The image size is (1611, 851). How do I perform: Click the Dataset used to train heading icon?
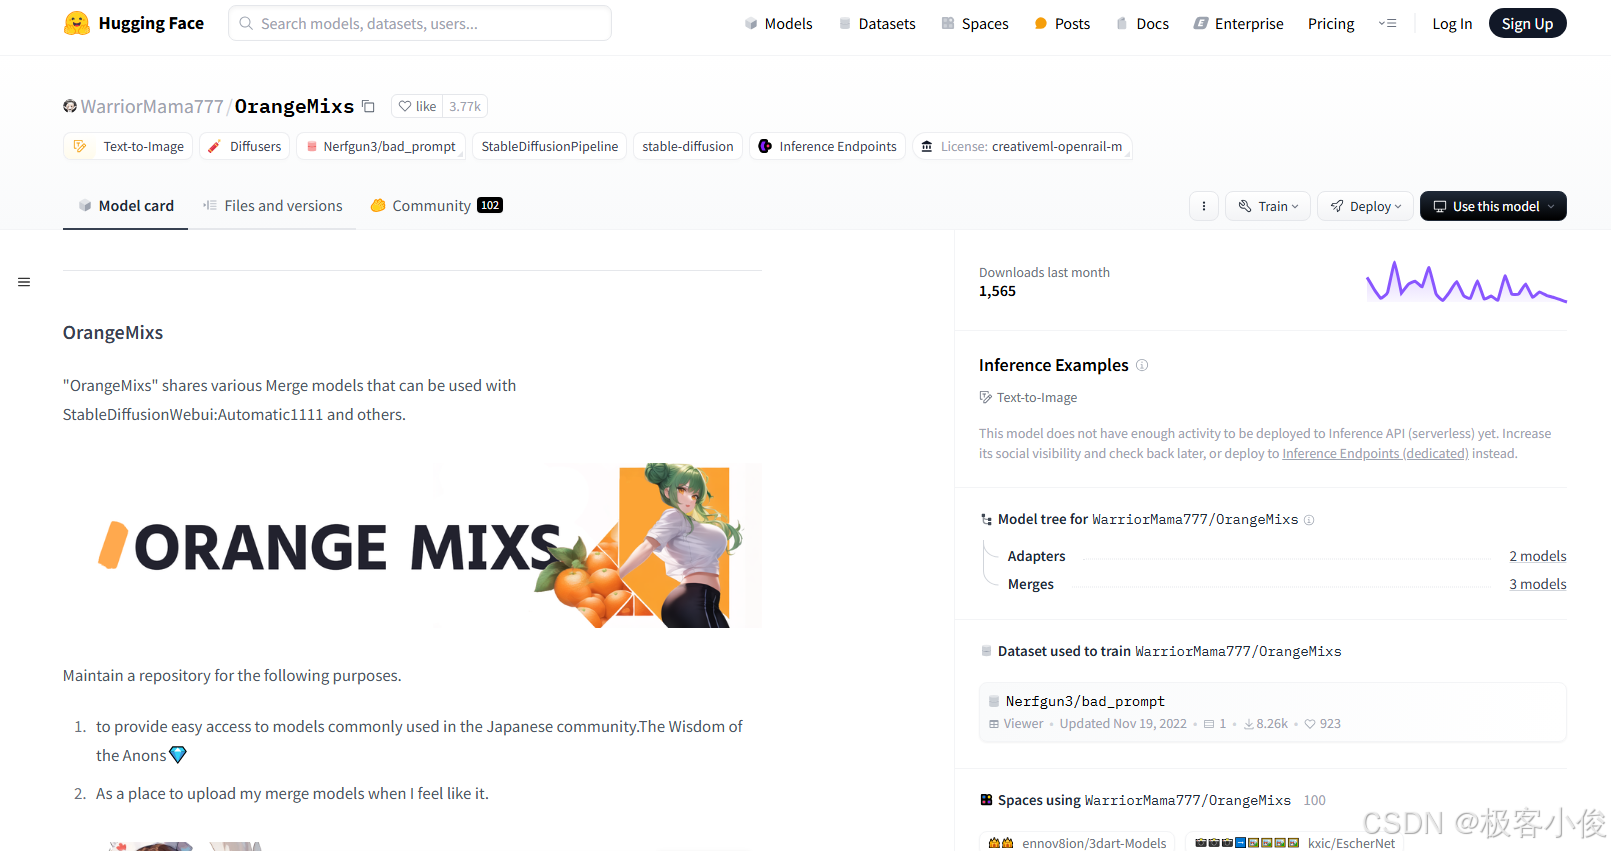[986, 651]
